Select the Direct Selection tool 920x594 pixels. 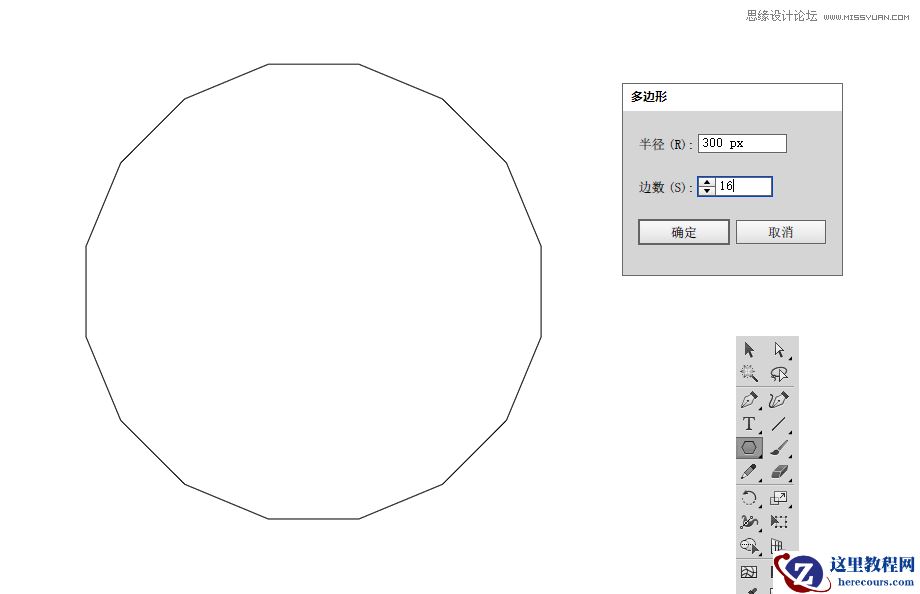(779, 349)
